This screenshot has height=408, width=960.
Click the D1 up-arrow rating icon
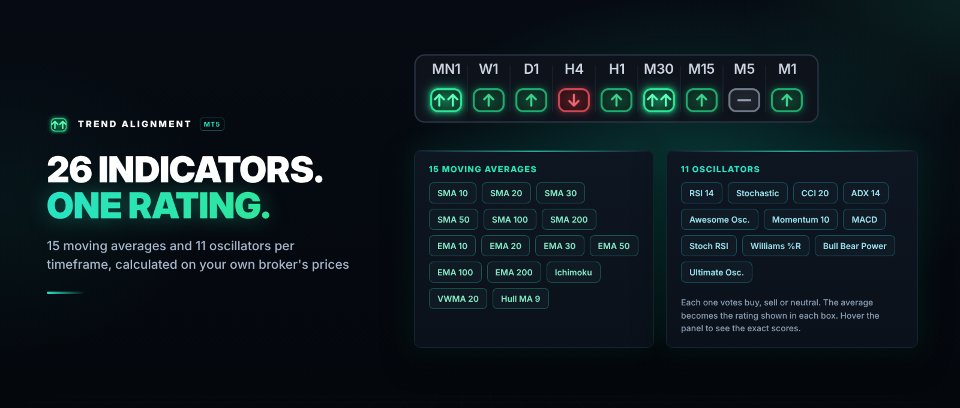point(531,100)
